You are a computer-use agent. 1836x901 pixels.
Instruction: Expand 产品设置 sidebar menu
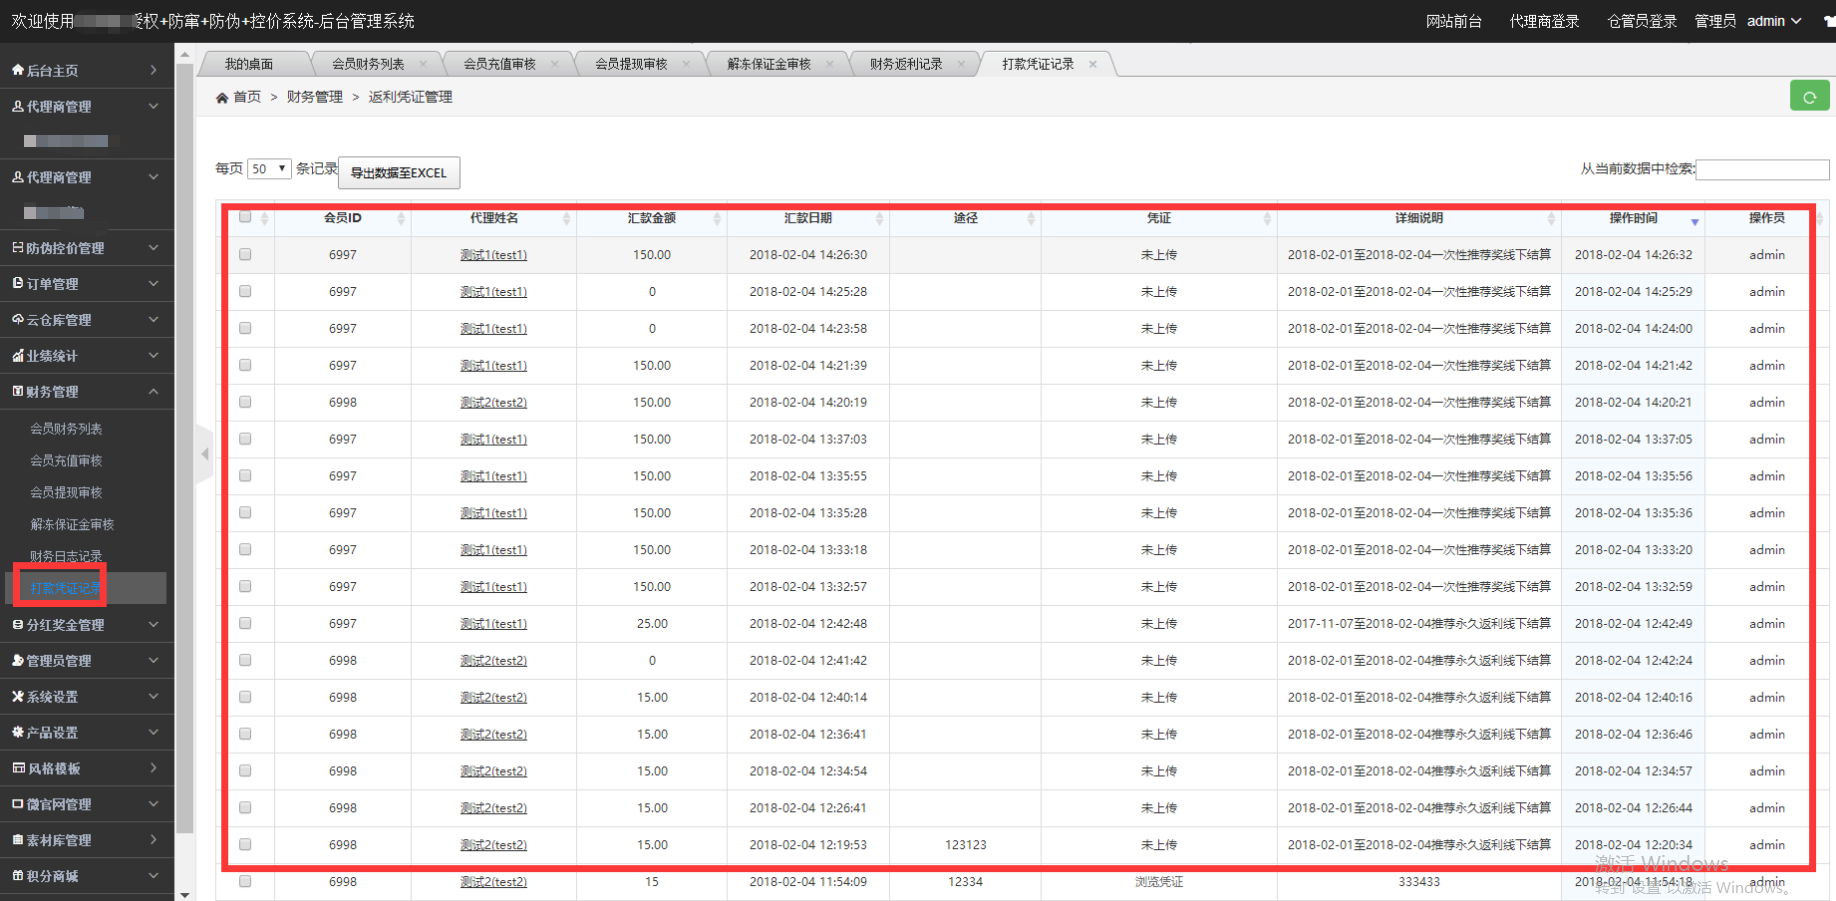pos(86,733)
